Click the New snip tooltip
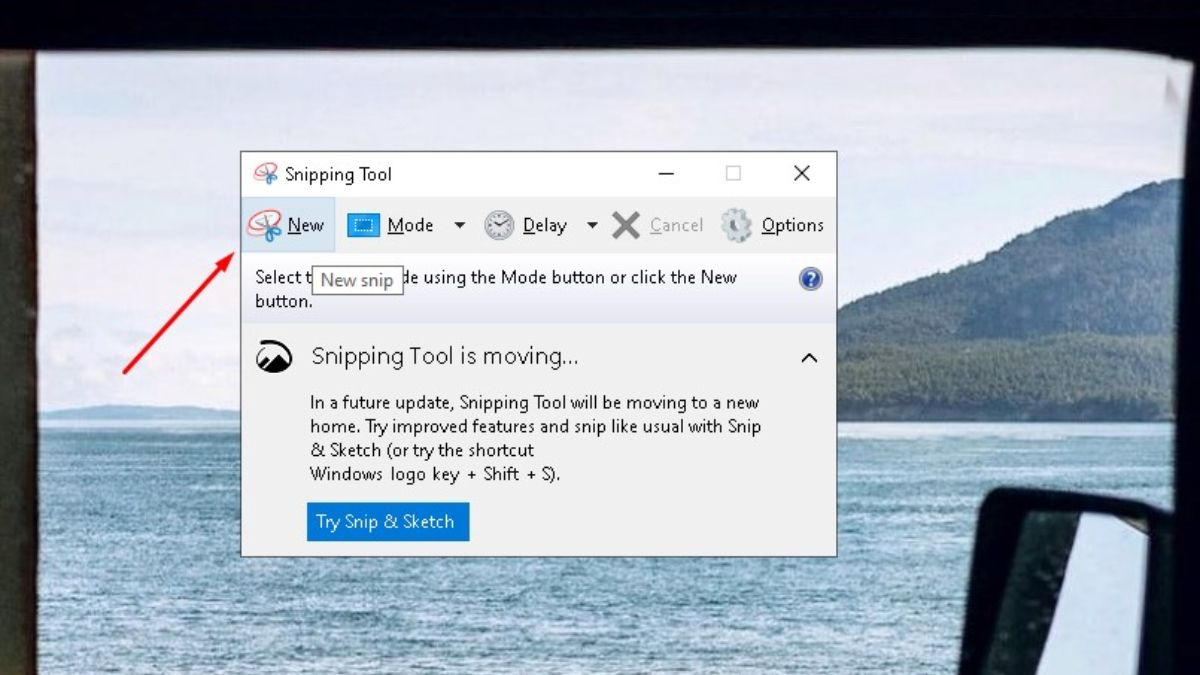Screen dimensions: 1200x675 click(x=358, y=280)
